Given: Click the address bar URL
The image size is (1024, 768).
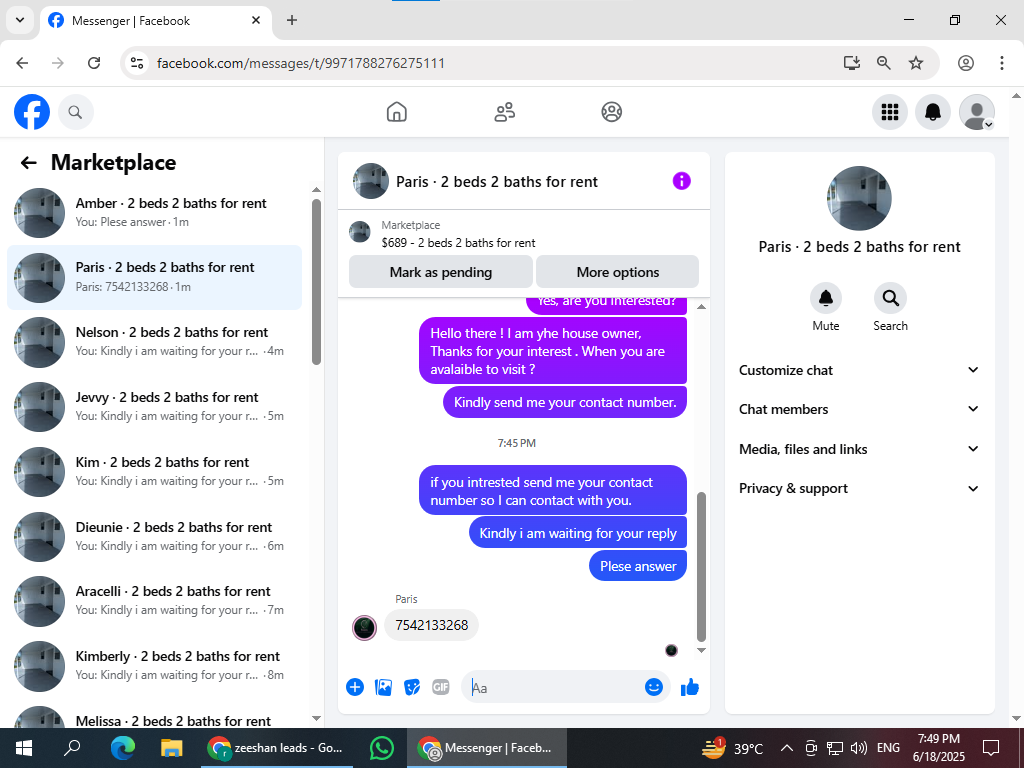Looking at the screenshot, I should tap(300, 63).
